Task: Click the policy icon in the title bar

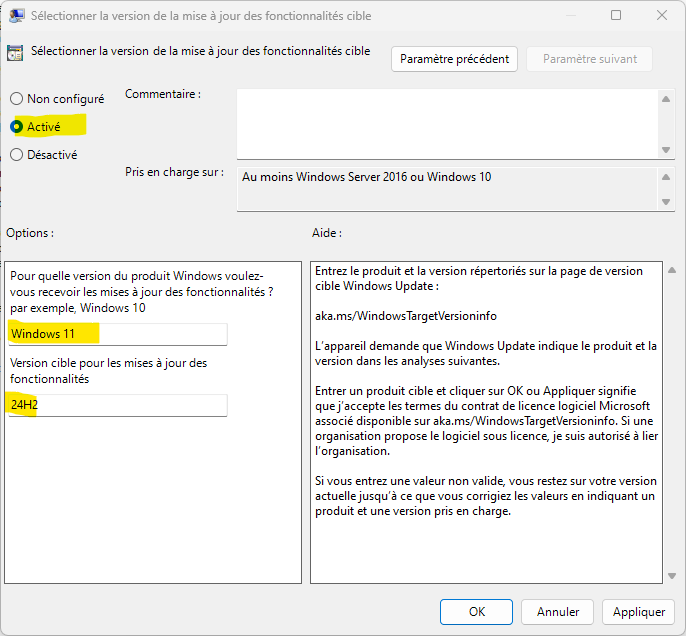Action: (x=17, y=16)
